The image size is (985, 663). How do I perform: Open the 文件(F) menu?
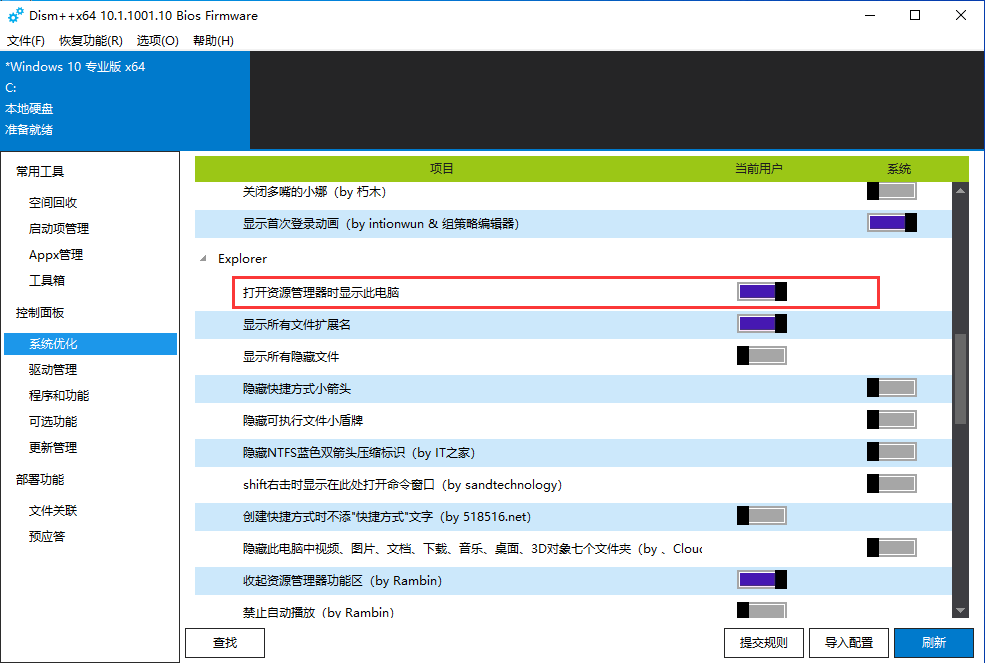coord(26,41)
